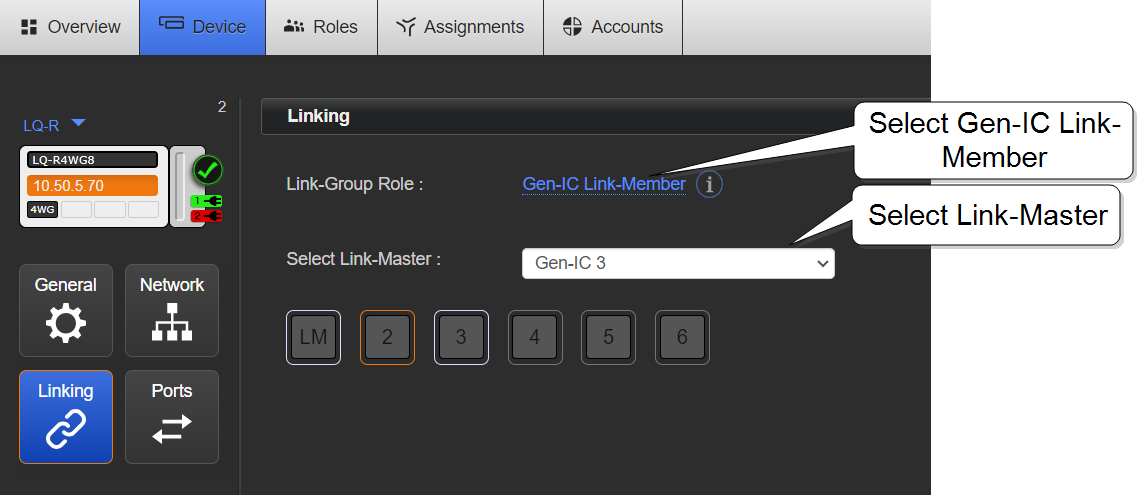
Task: Toggle link slot number 3
Action: [461, 337]
